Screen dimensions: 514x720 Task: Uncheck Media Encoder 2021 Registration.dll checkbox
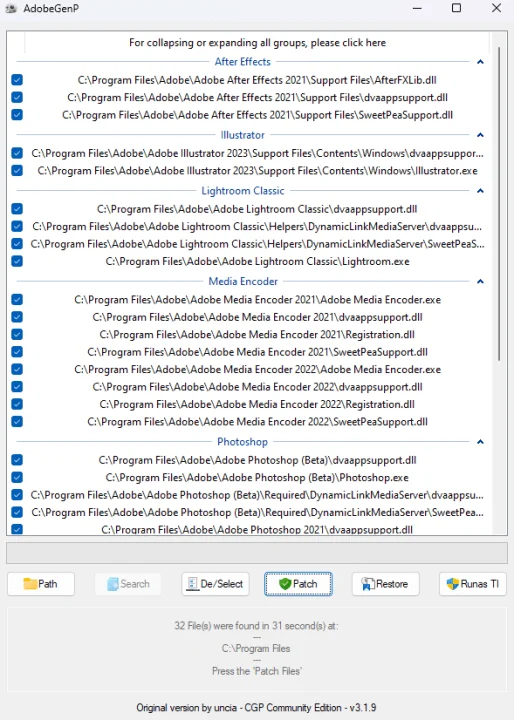17,334
